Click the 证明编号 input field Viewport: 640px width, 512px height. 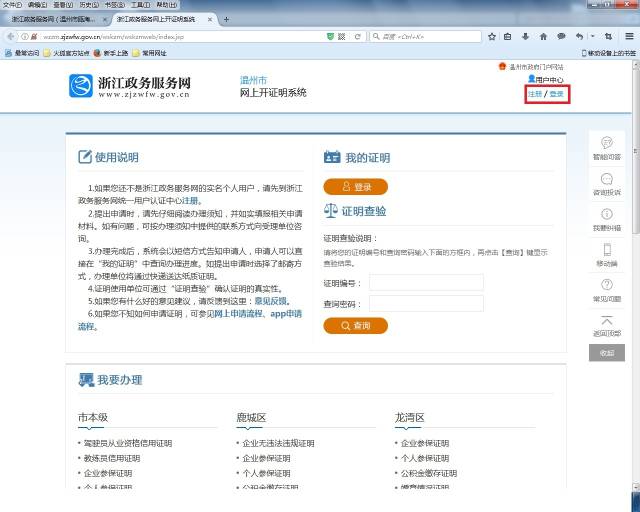[x=426, y=283]
